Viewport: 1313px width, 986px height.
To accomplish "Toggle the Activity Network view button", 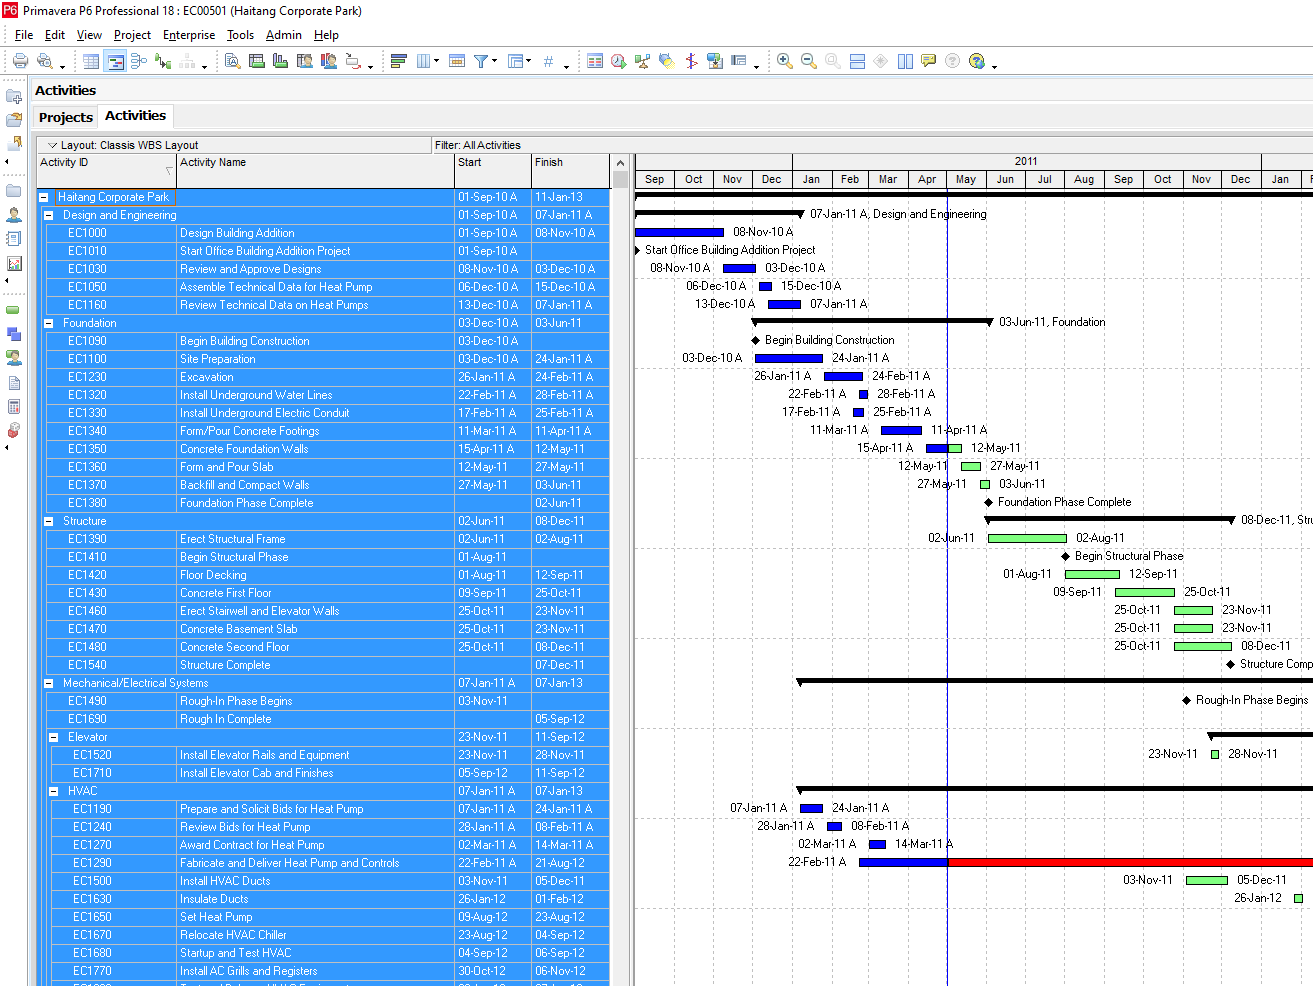I will click(x=139, y=61).
